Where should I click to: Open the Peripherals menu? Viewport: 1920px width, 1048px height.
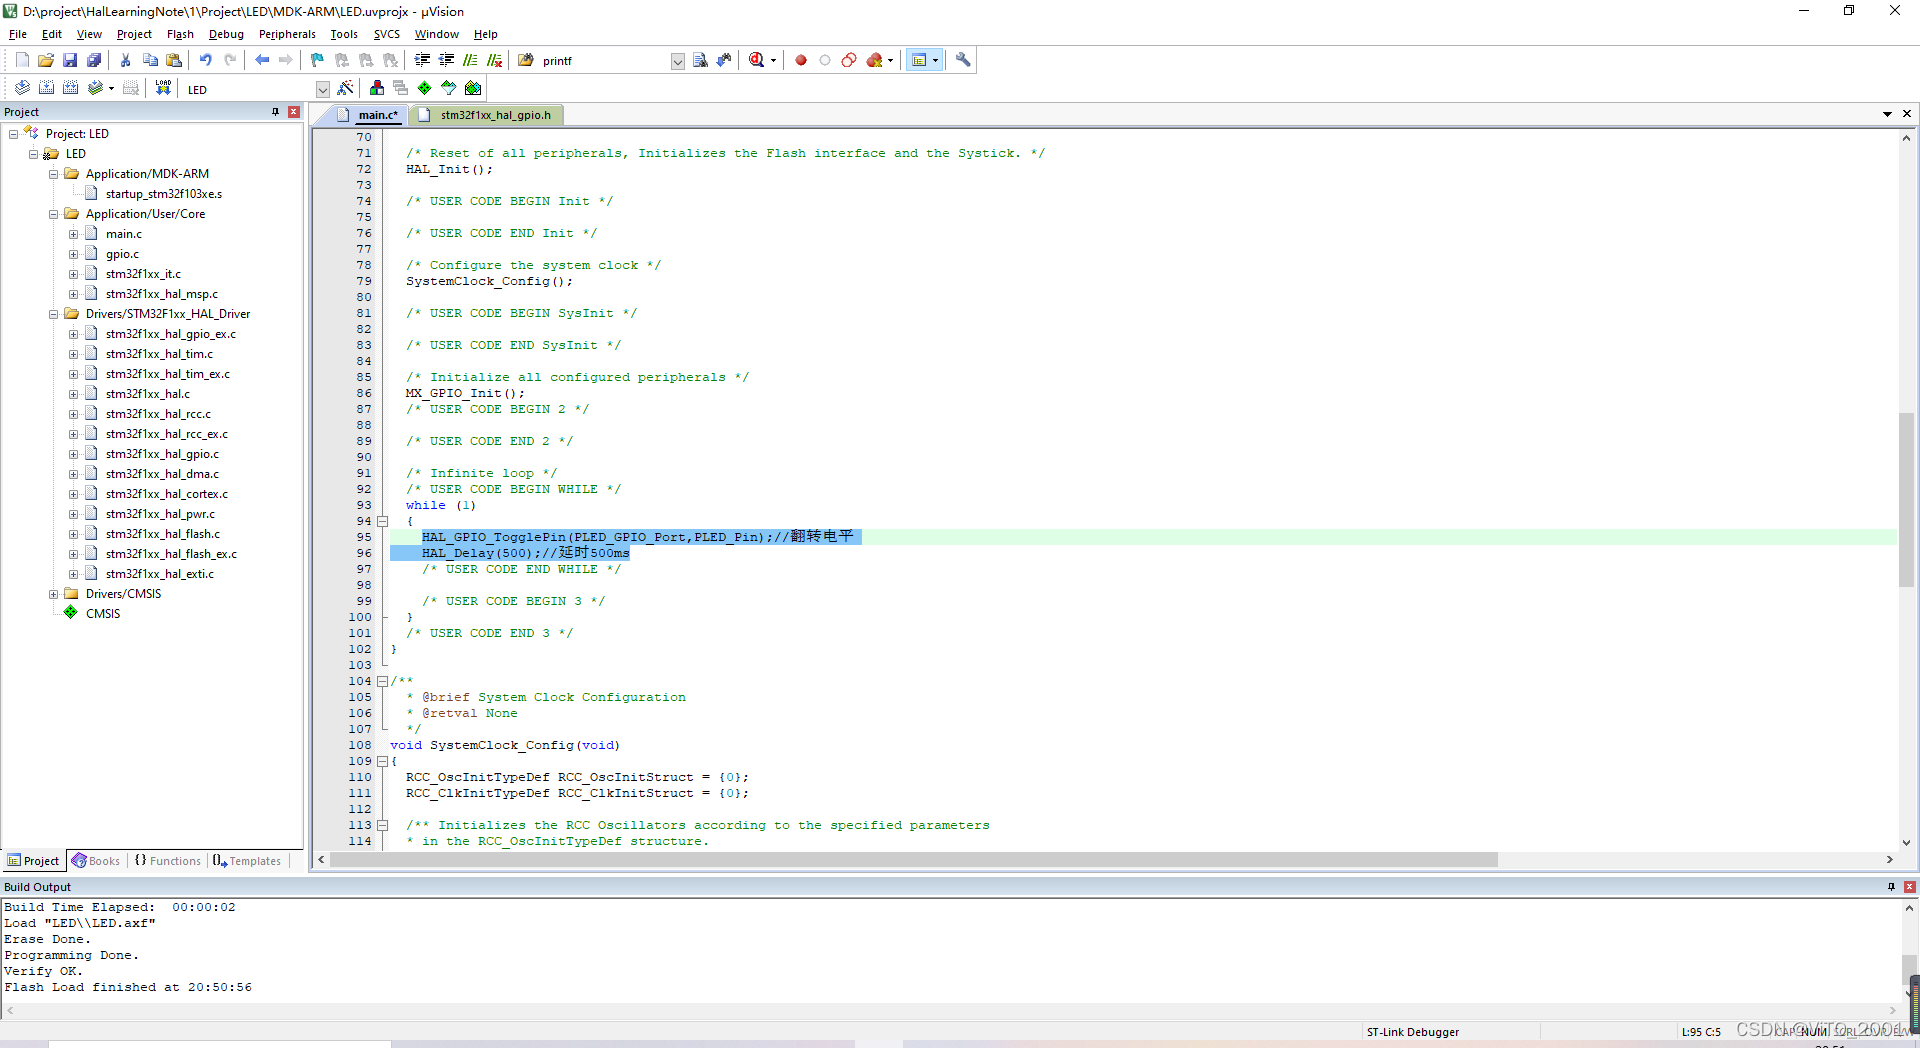(x=287, y=34)
